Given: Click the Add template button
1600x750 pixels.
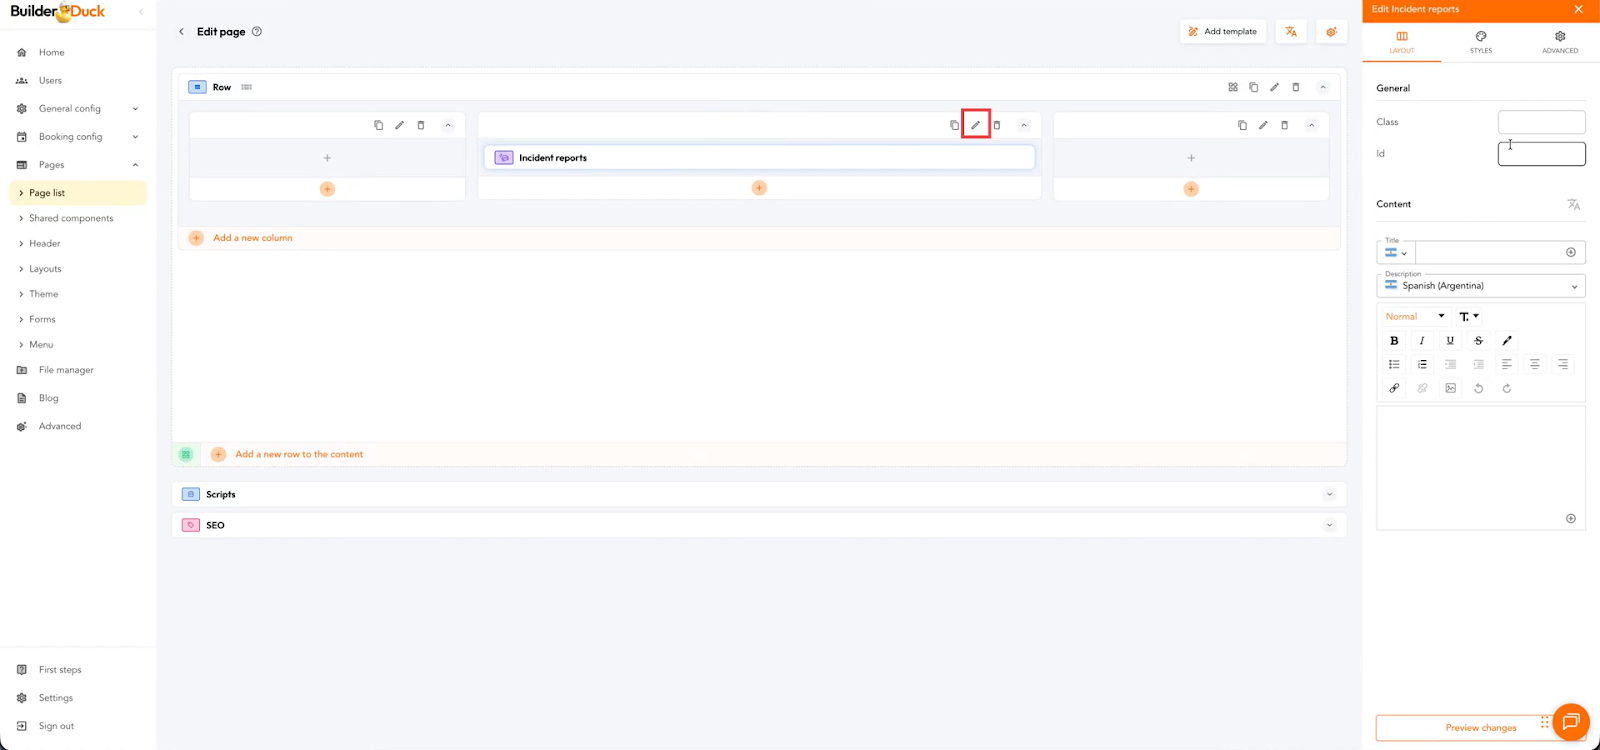Looking at the screenshot, I should pos(1222,32).
